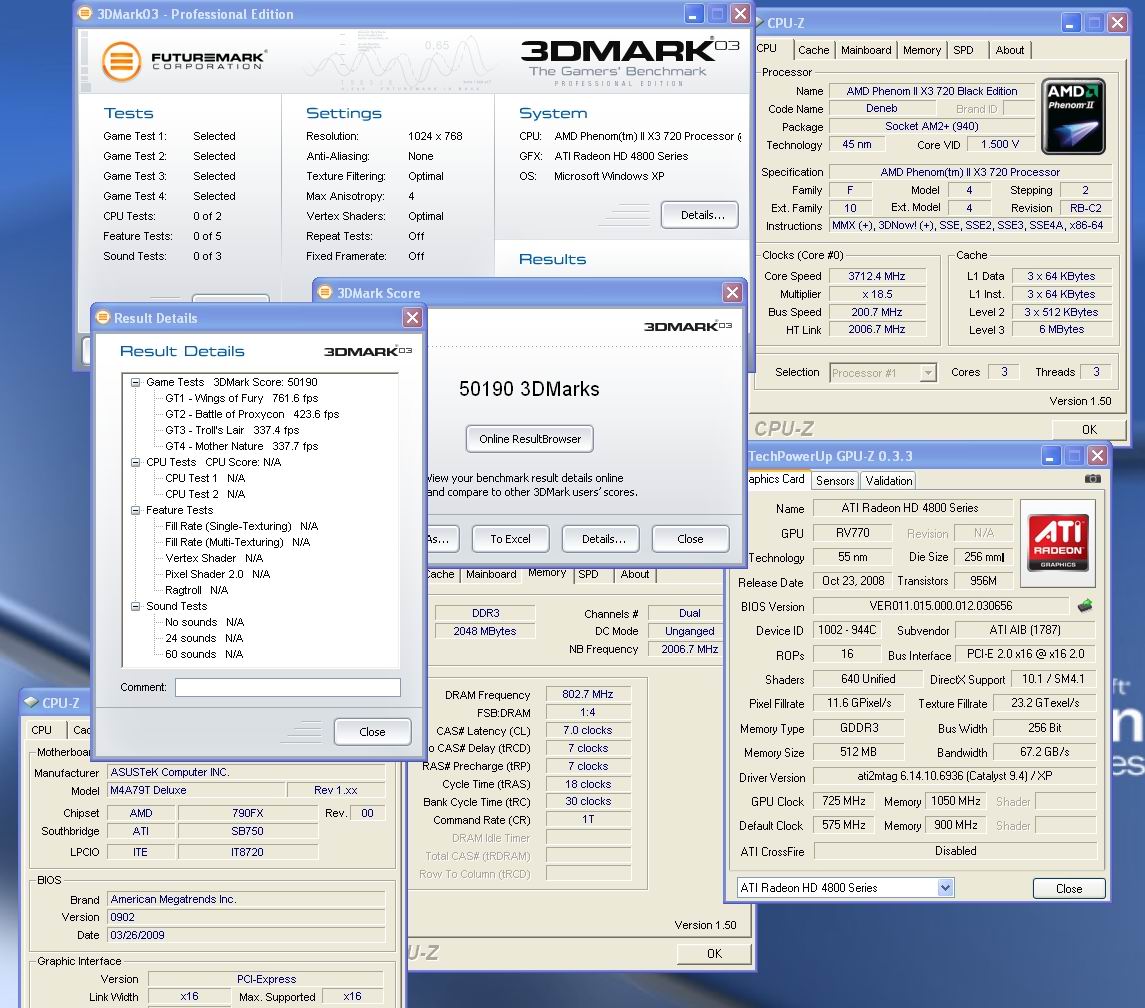
Task: Click OK in the middle CPU-Z window
Action: [714, 953]
